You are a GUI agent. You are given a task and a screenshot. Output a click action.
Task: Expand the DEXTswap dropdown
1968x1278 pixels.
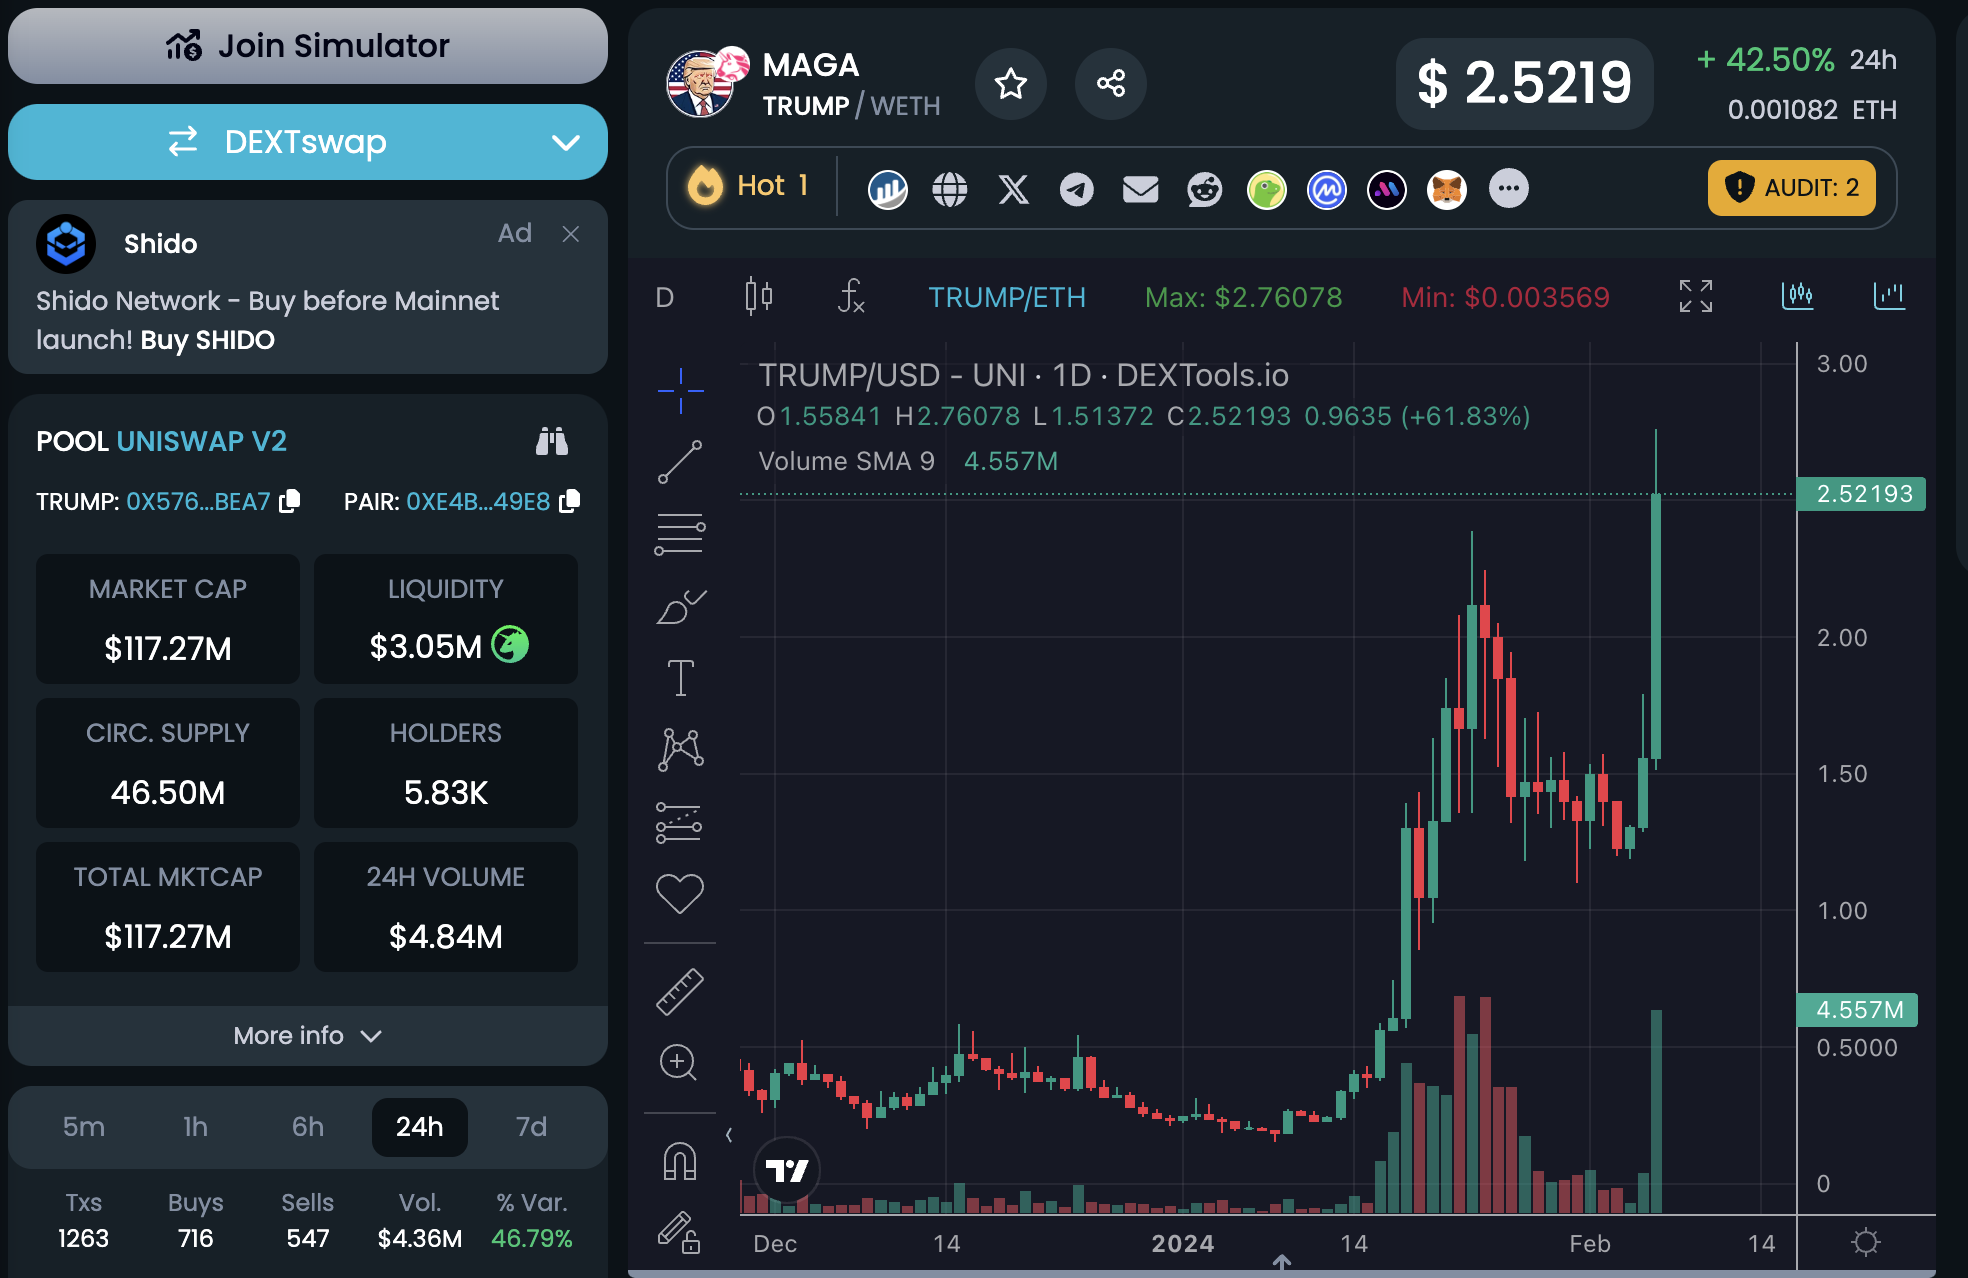point(565,143)
